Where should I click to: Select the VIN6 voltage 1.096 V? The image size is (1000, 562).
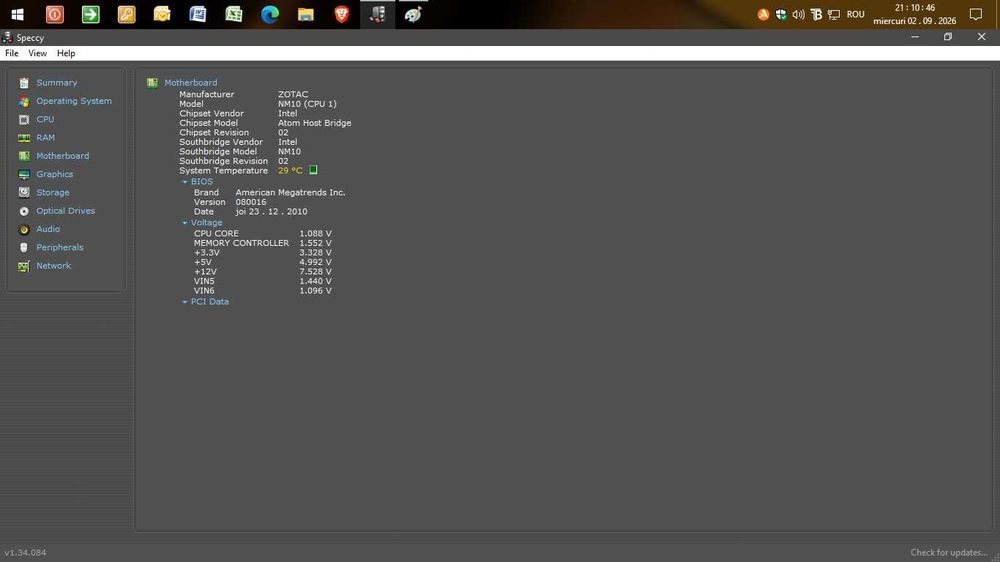pyautogui.click(x=315, y=291)
